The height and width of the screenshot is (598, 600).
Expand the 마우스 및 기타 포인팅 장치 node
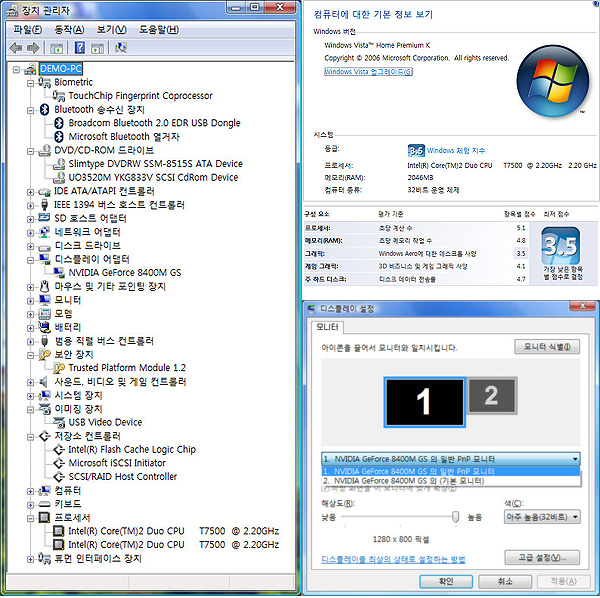[30, 287]
